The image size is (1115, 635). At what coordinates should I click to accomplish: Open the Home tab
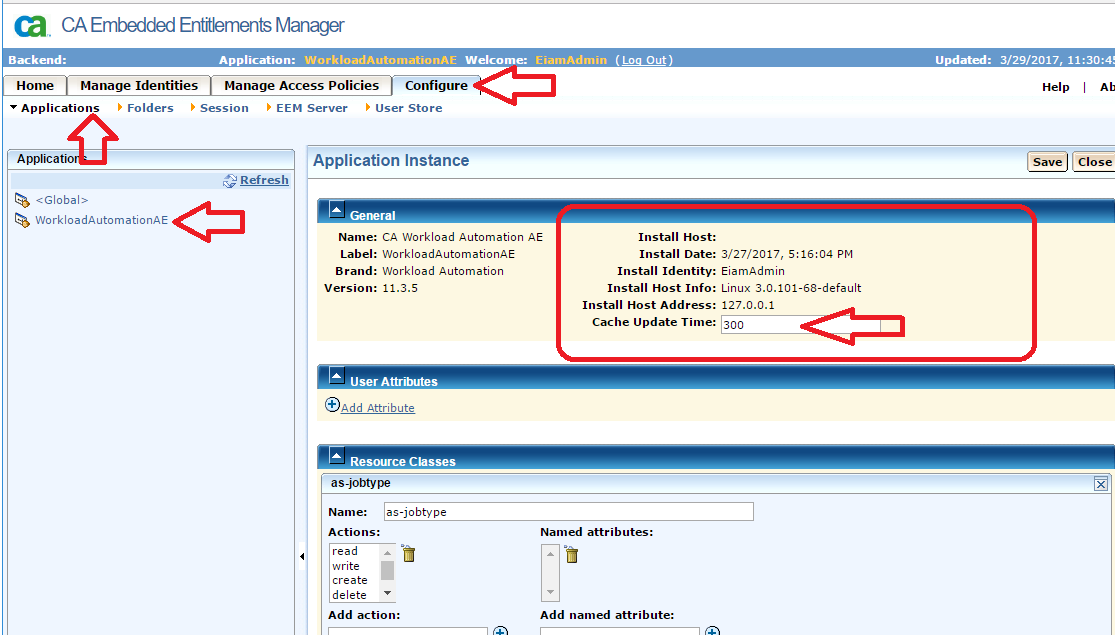(x=34, y=85)
